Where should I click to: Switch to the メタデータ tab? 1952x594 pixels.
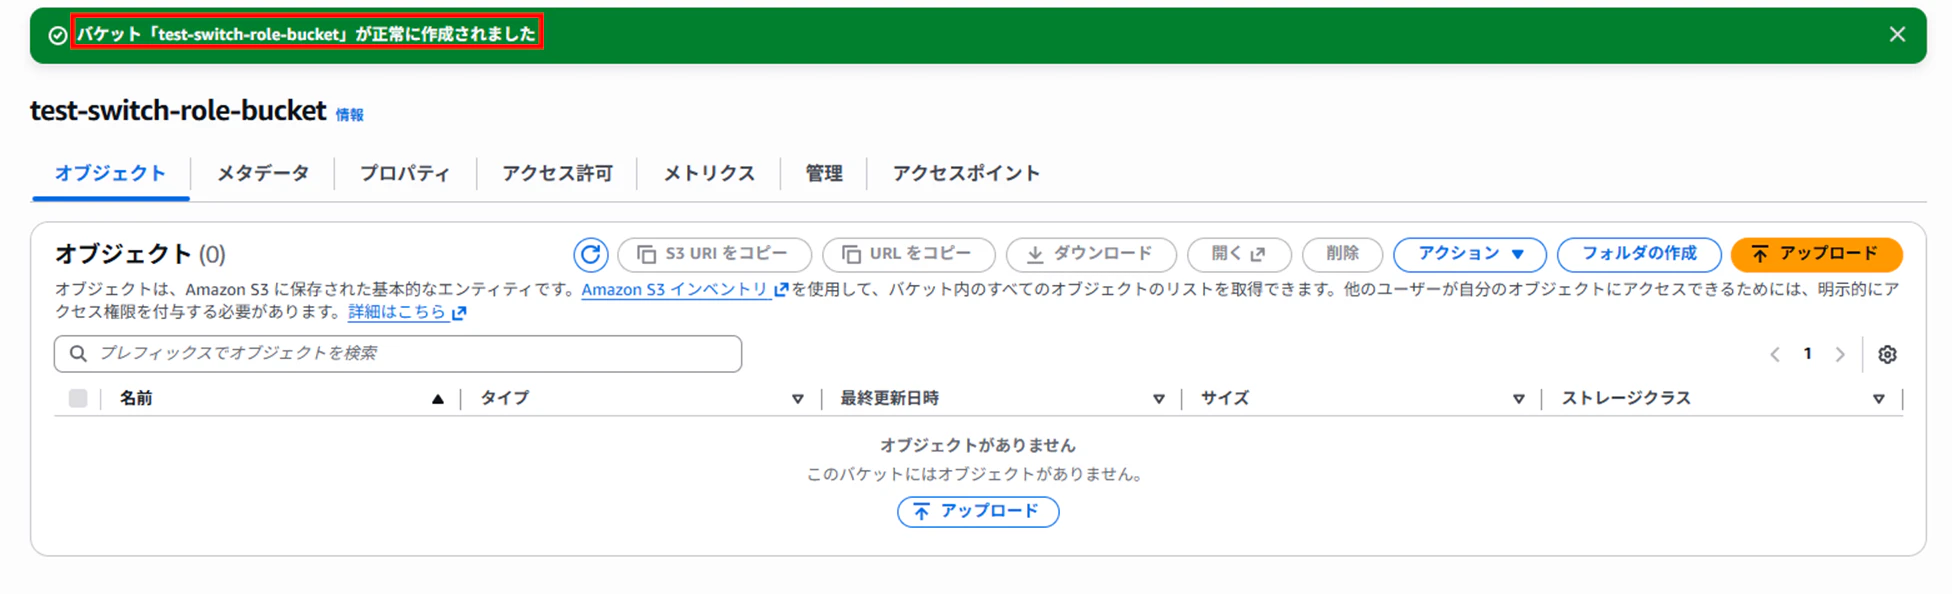[x=263, y=173]
